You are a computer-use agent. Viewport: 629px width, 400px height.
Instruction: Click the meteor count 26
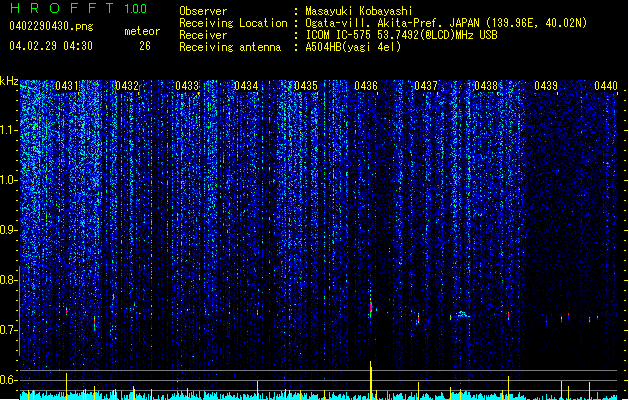tap(145, 46)
